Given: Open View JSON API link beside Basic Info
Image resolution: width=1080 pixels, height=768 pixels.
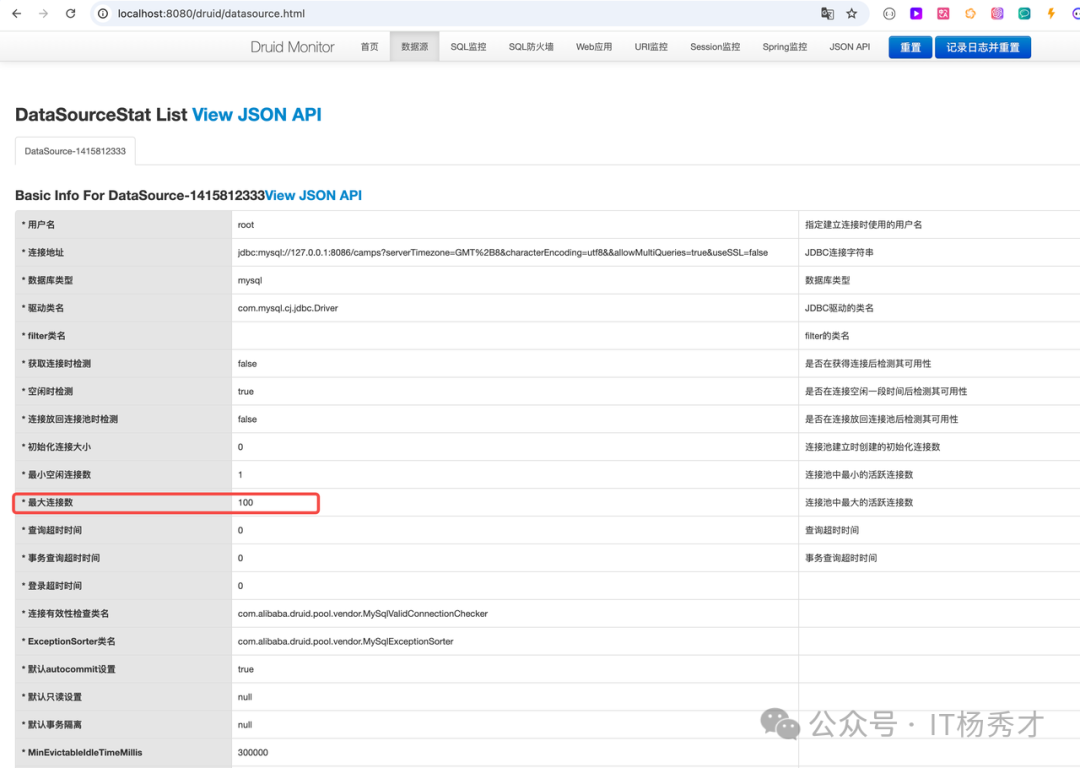Looking at the screenshot, I should (x=313, y=196).
